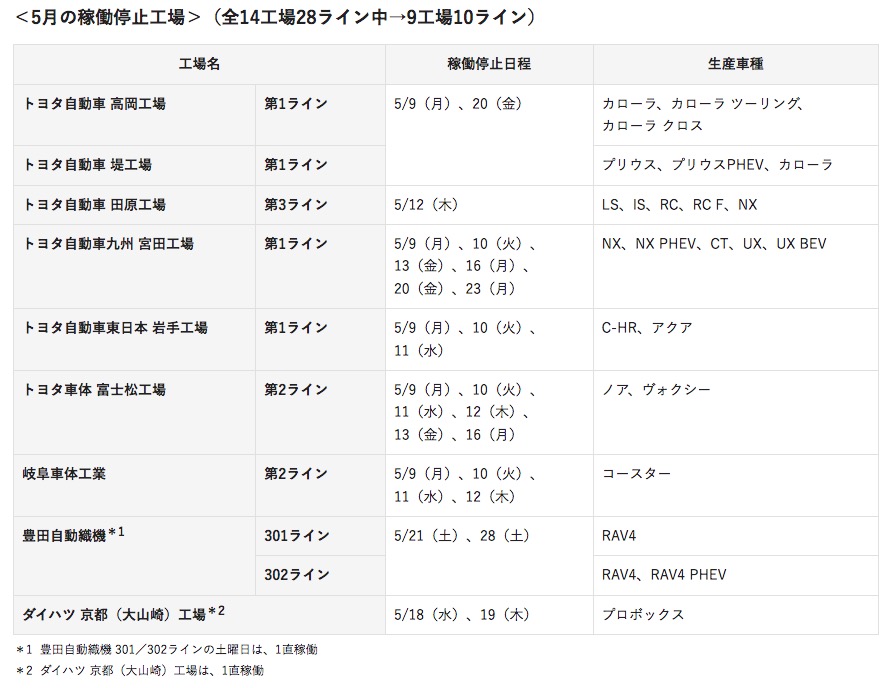Select the トヨタ自動車 田原工場 cell

(x=135, y=205)
